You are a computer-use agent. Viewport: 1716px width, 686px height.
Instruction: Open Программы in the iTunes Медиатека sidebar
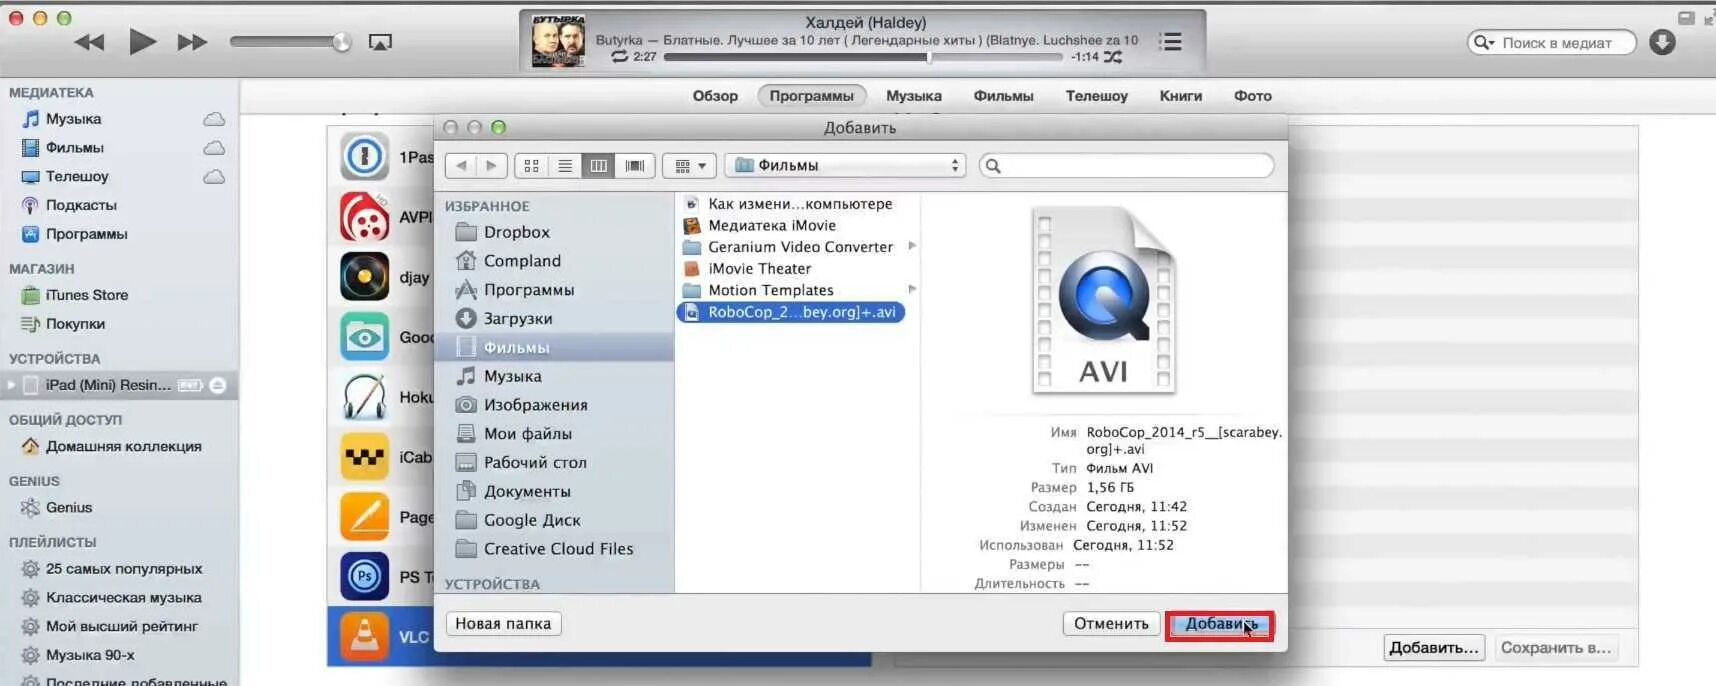pyautogui.click(x=86, y=235)
